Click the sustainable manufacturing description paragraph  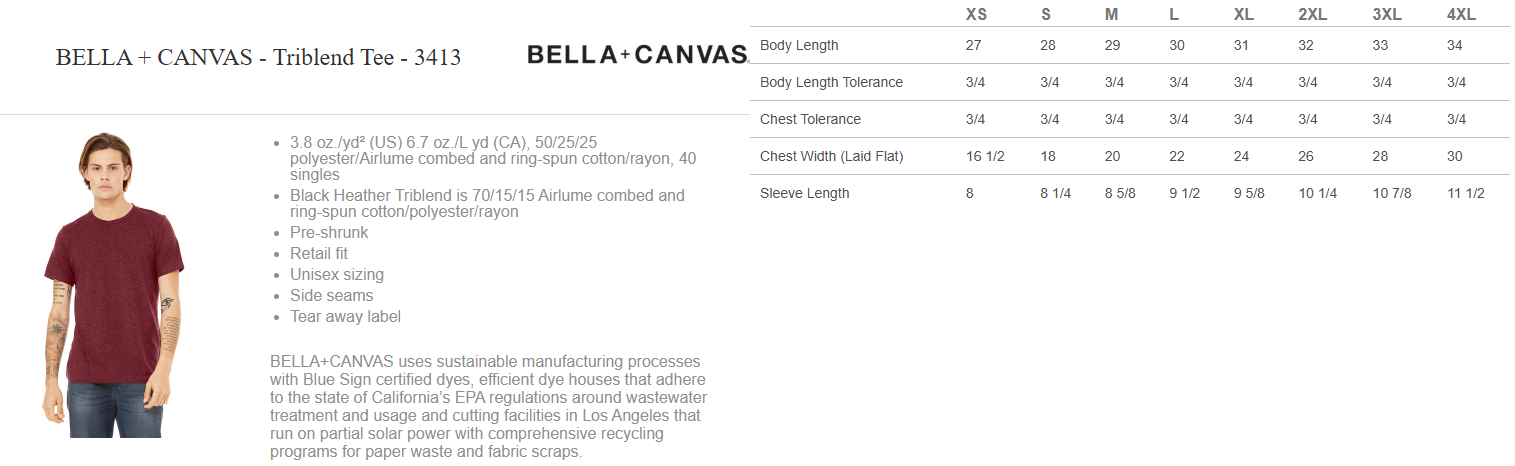(487, 406)
